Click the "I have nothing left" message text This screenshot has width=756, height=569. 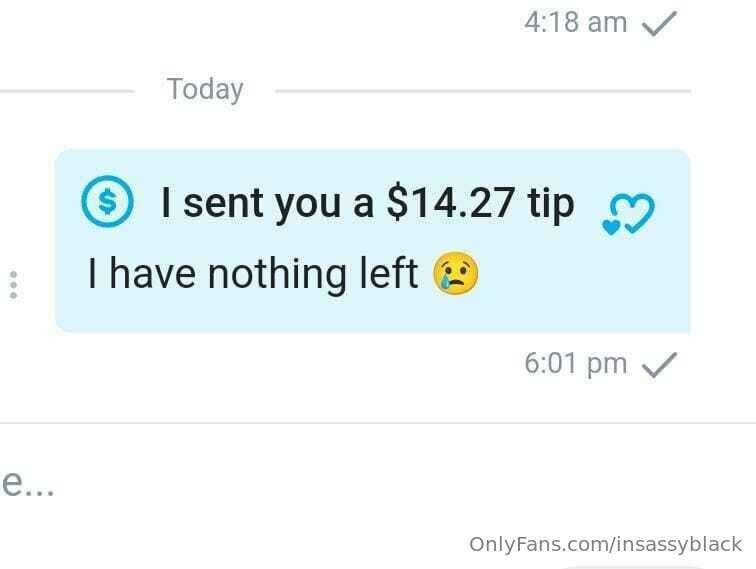point(253,274)
